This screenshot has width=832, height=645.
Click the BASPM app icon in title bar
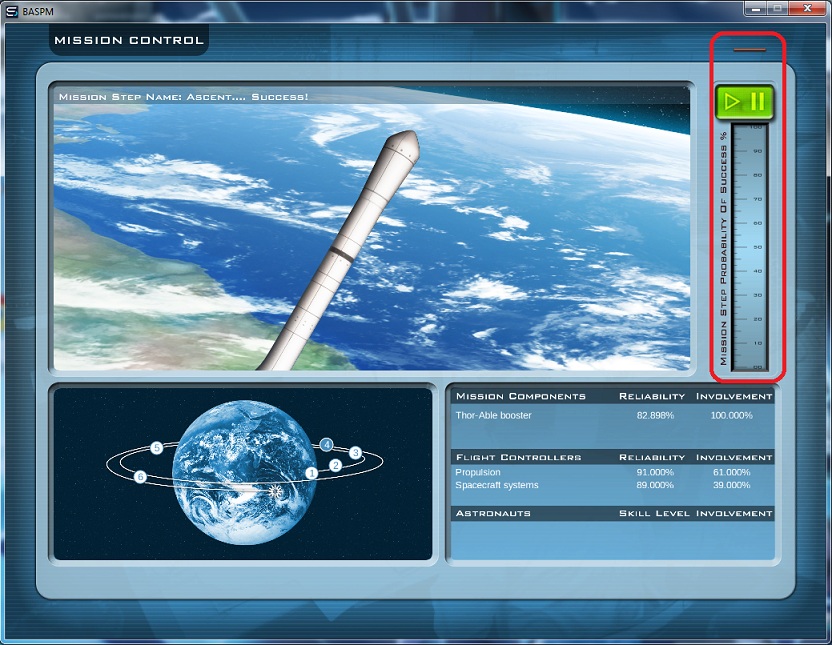pos(10,7)
